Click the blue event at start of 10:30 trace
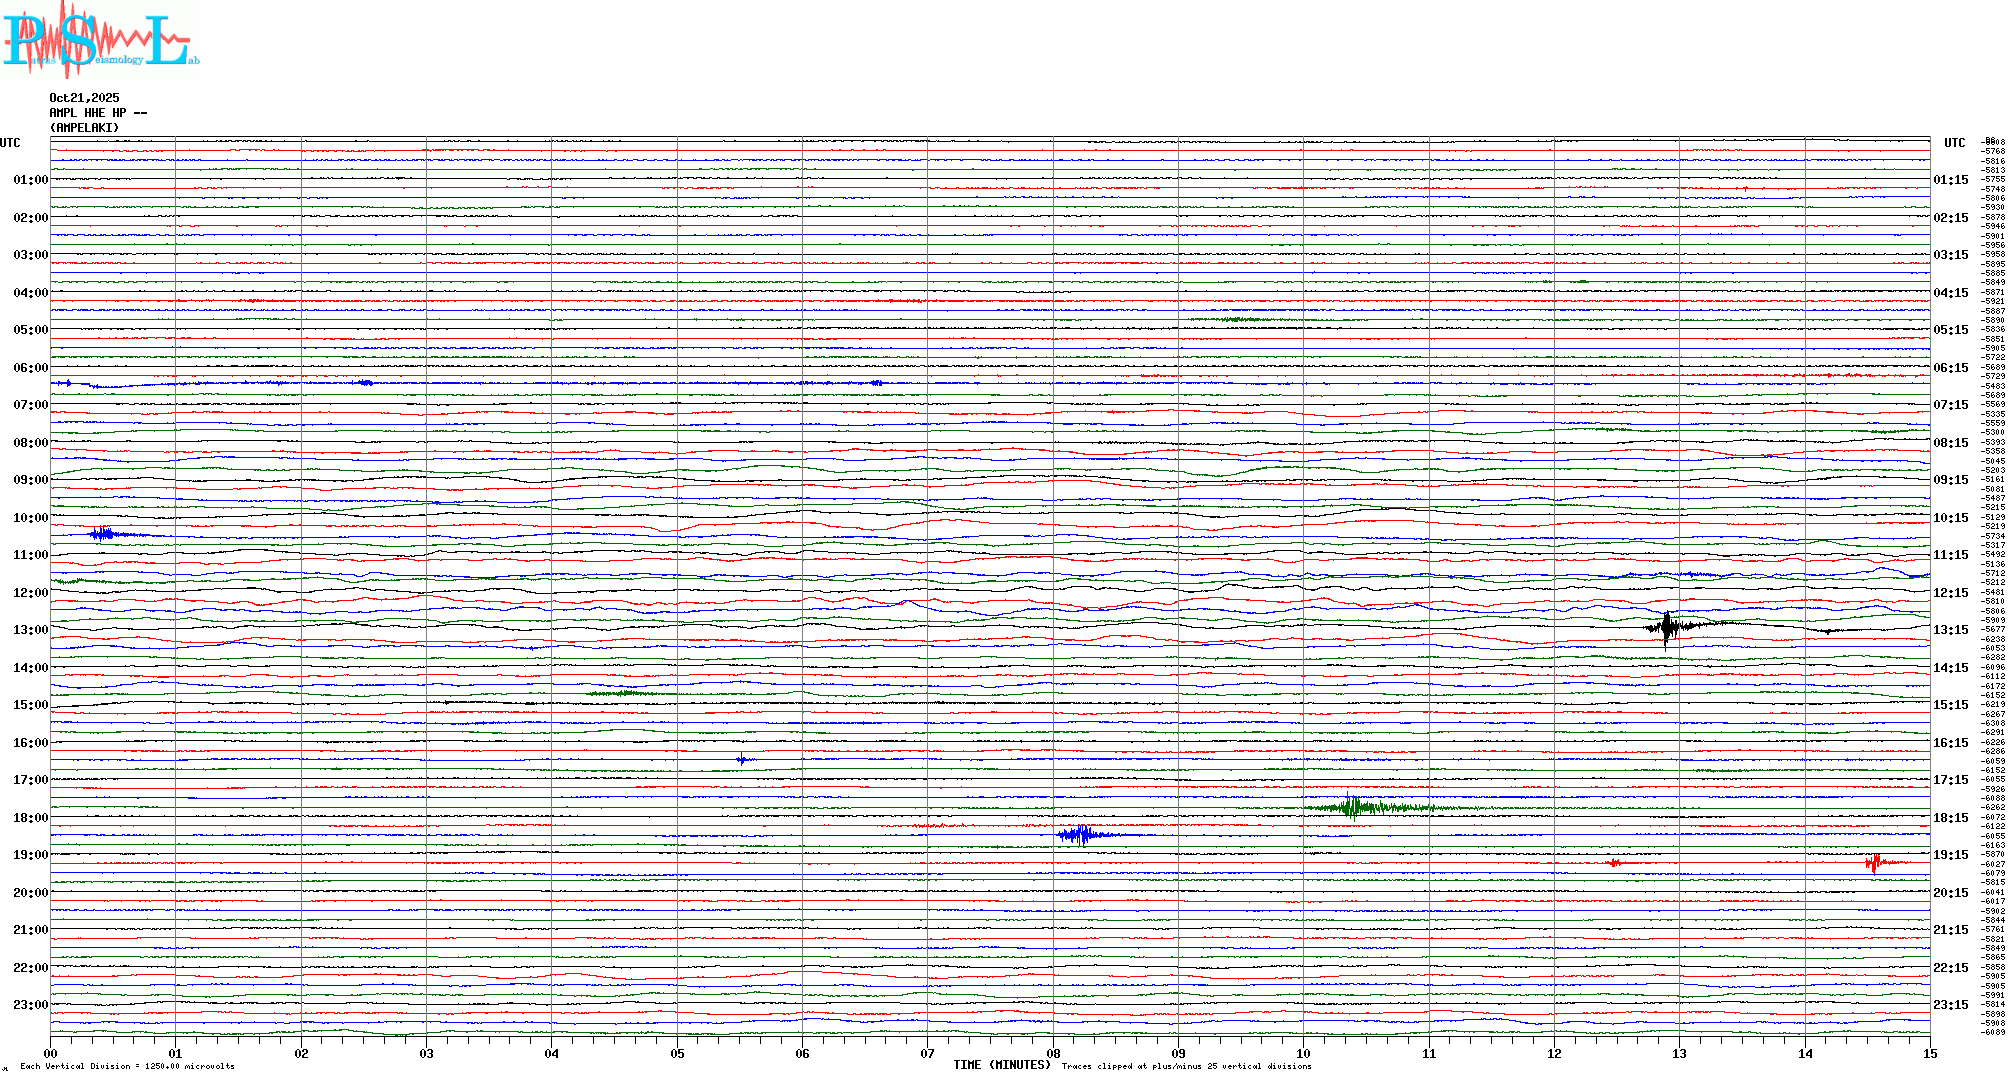The image size is (2010, 1080). click(x=102, y=534)
